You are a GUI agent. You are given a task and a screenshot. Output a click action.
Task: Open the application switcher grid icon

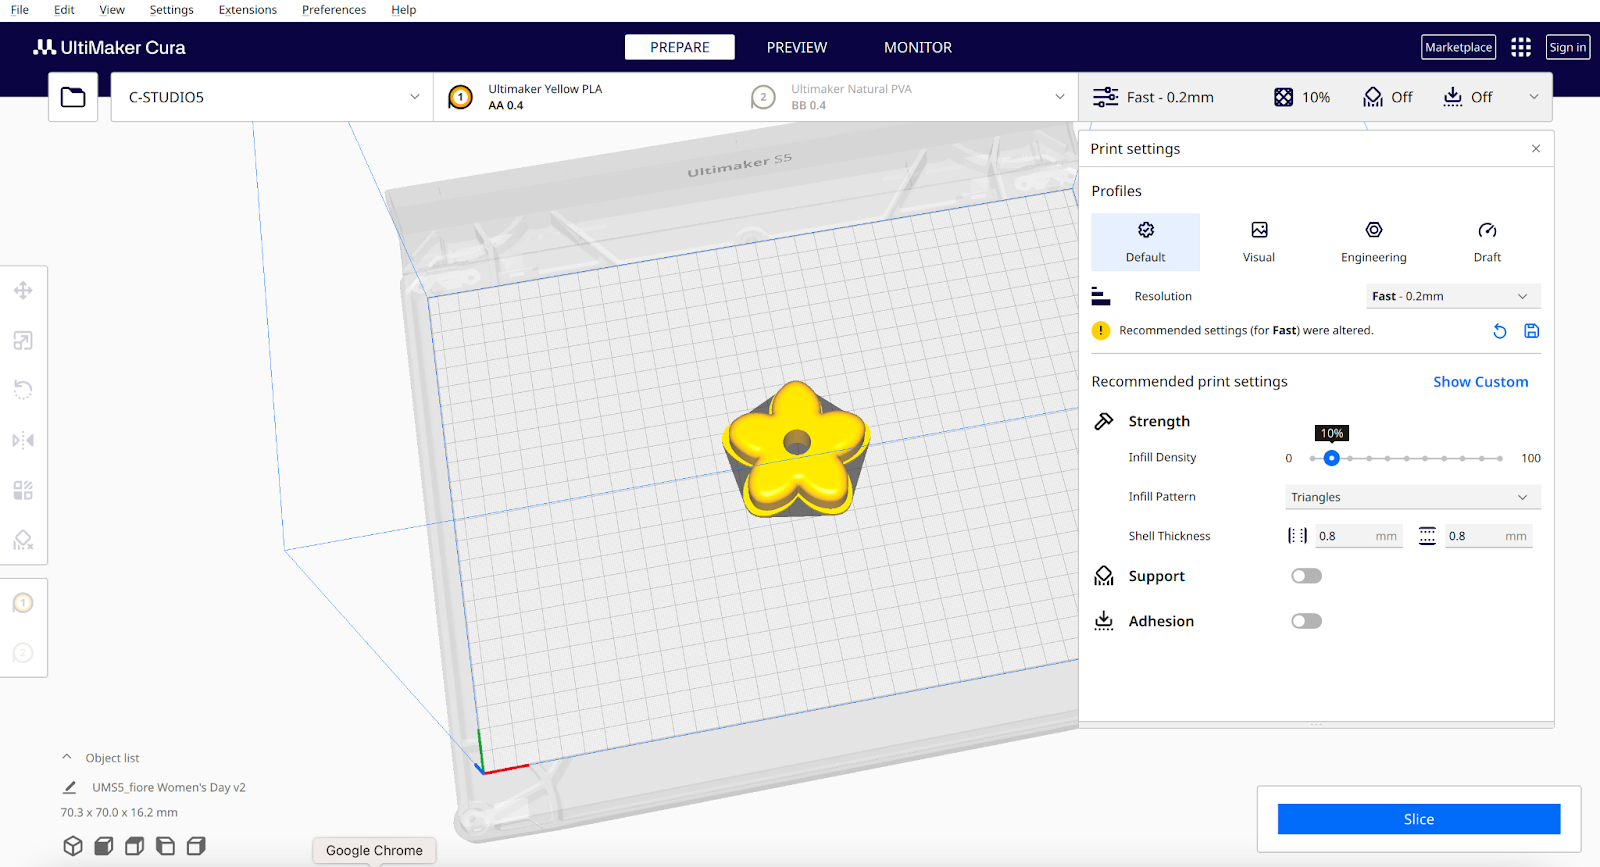[1521, 47]
